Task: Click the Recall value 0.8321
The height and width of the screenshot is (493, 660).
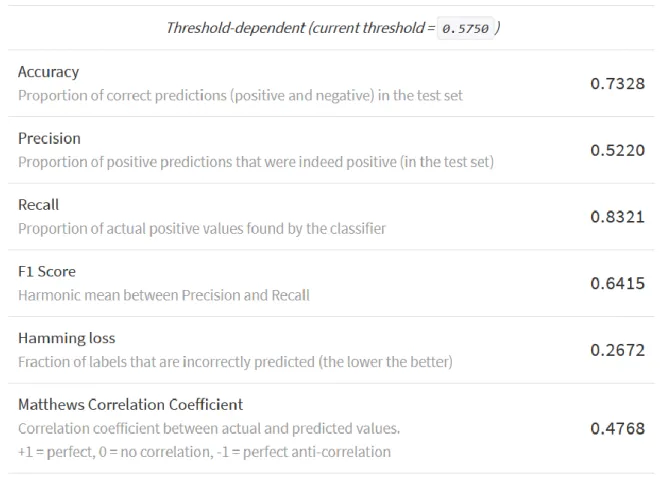Action: pos(617,216)
